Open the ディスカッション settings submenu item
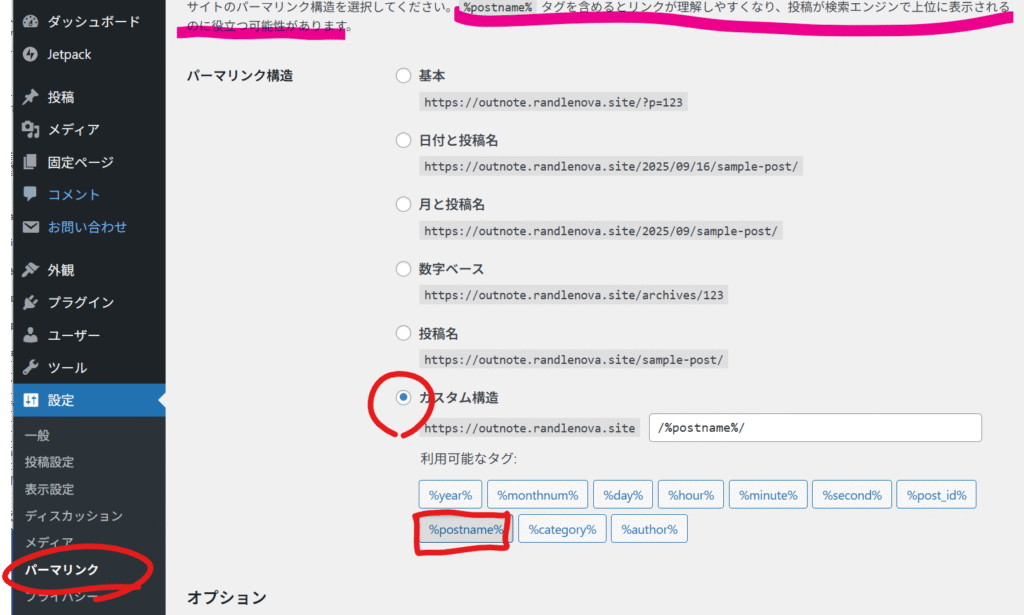 (x=74, y=516)
